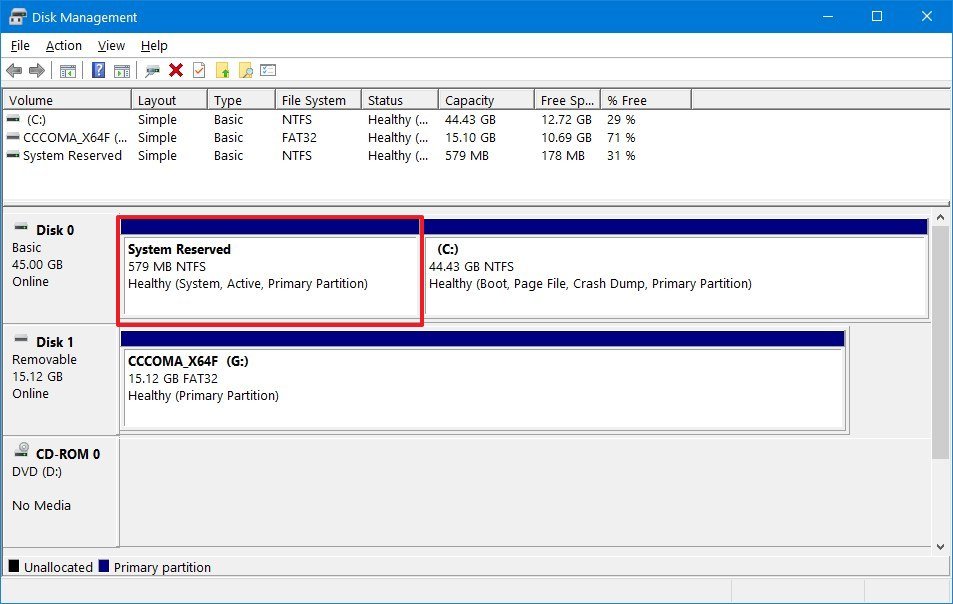The image size is (953, 604).
Task: Click the 29 % free cell
Action: (621, 120)
